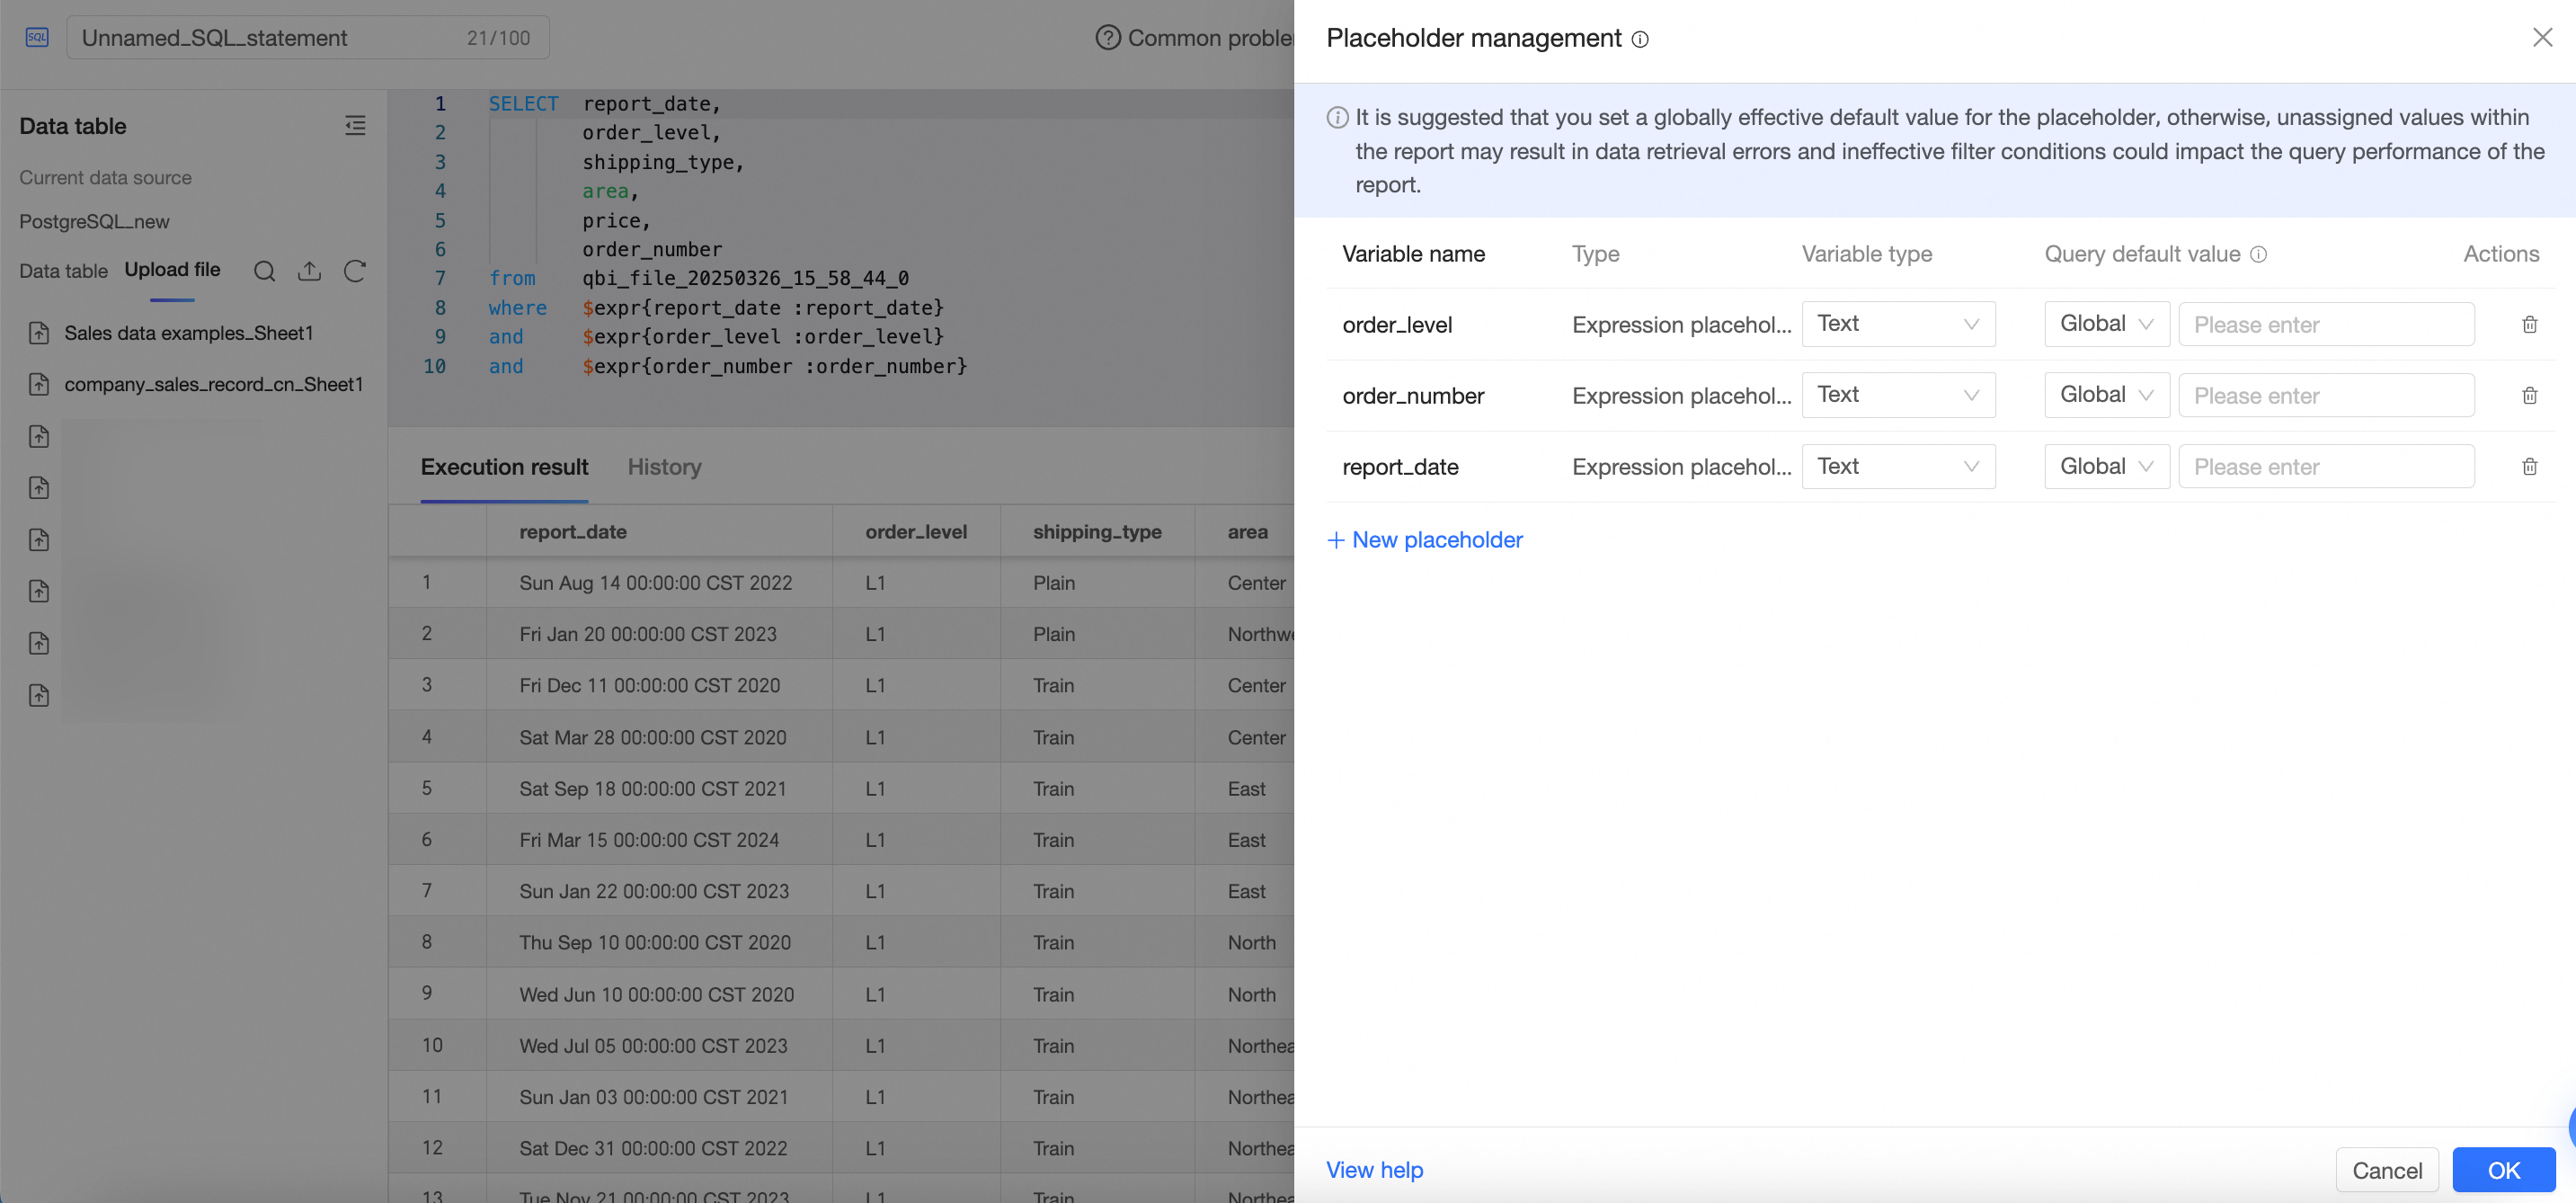The width and height of the screenshot is (2576, 1203).
Task: Click info icon next to Query default value
Action: [2258, 254]
